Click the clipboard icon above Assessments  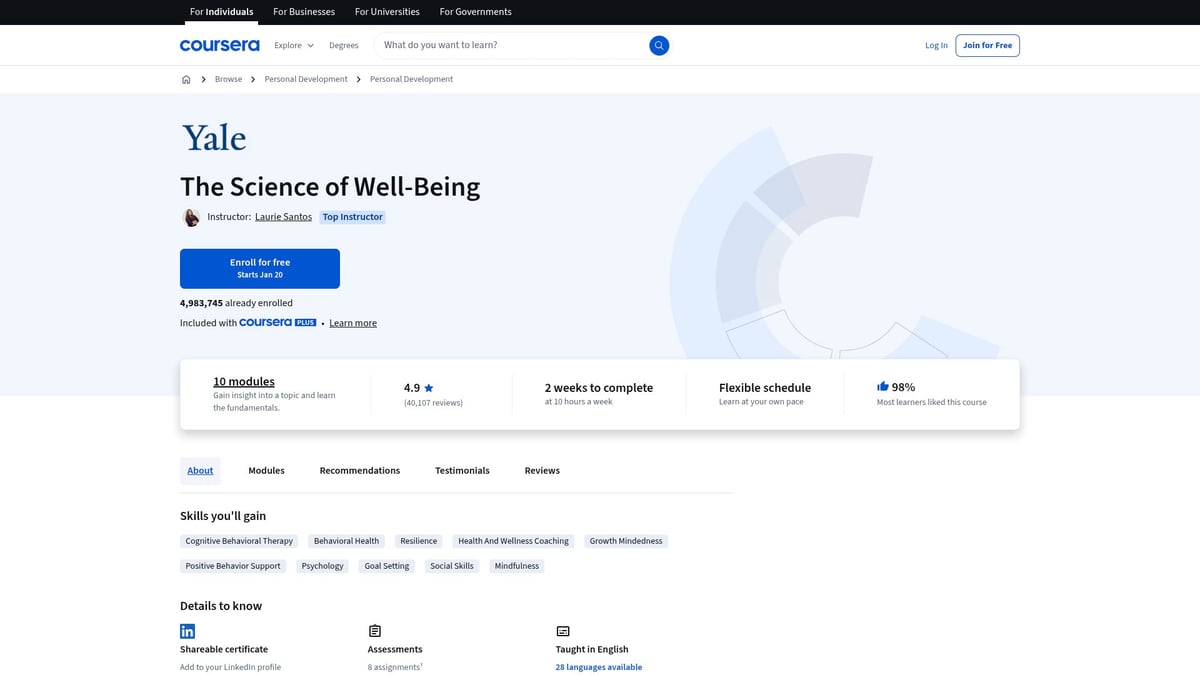point(374,630)
